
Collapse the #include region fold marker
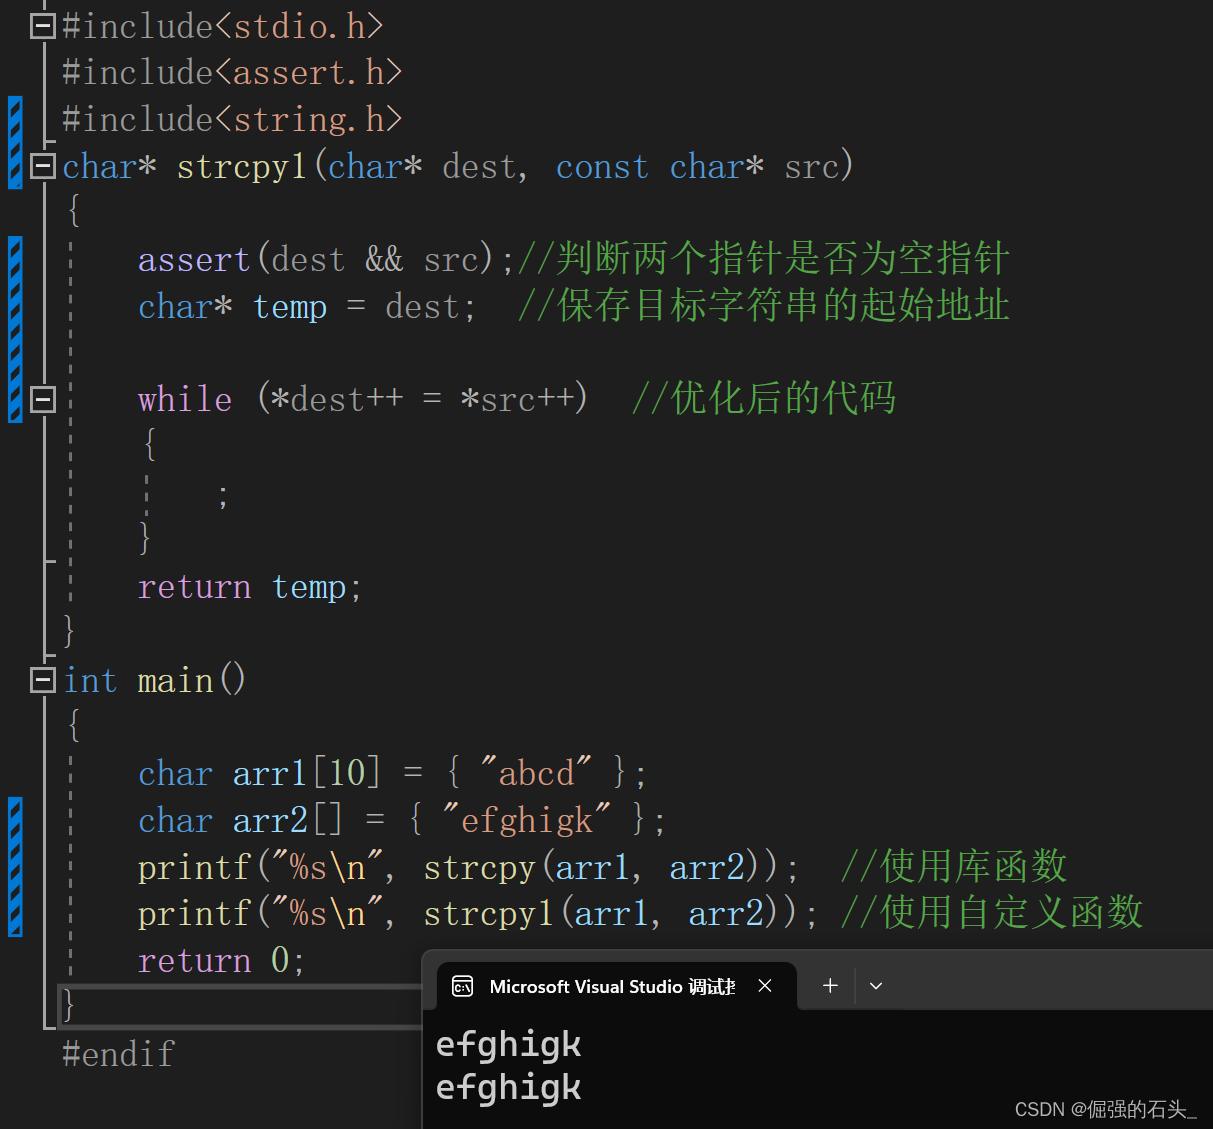coord(43,26)
